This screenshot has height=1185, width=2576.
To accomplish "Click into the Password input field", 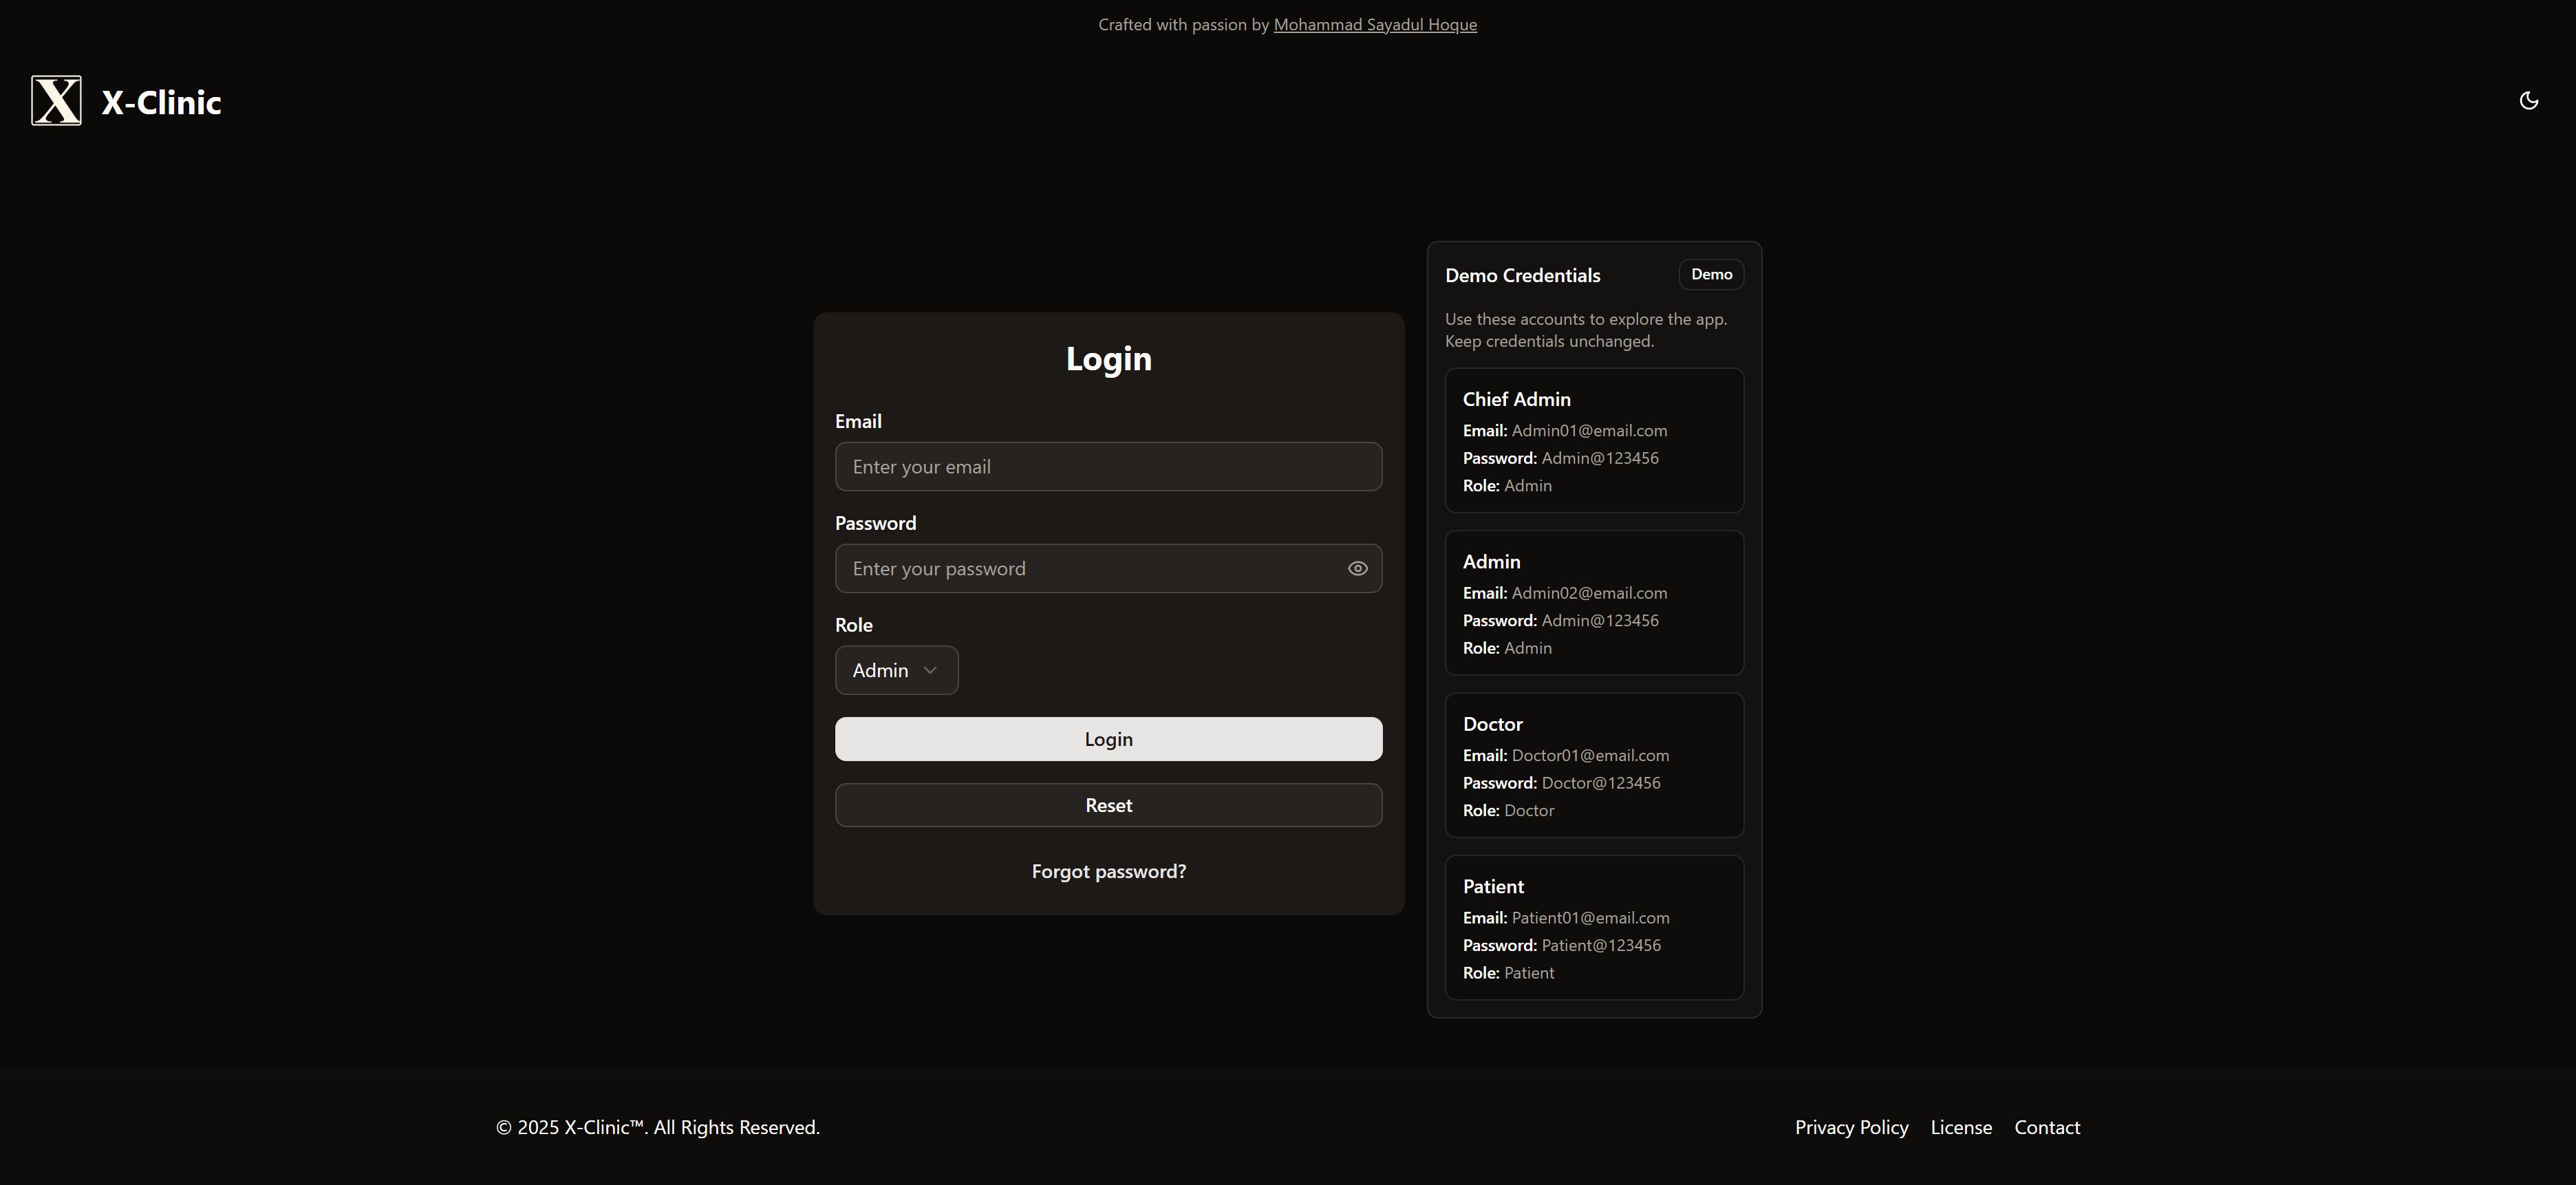I will 1090,568.
